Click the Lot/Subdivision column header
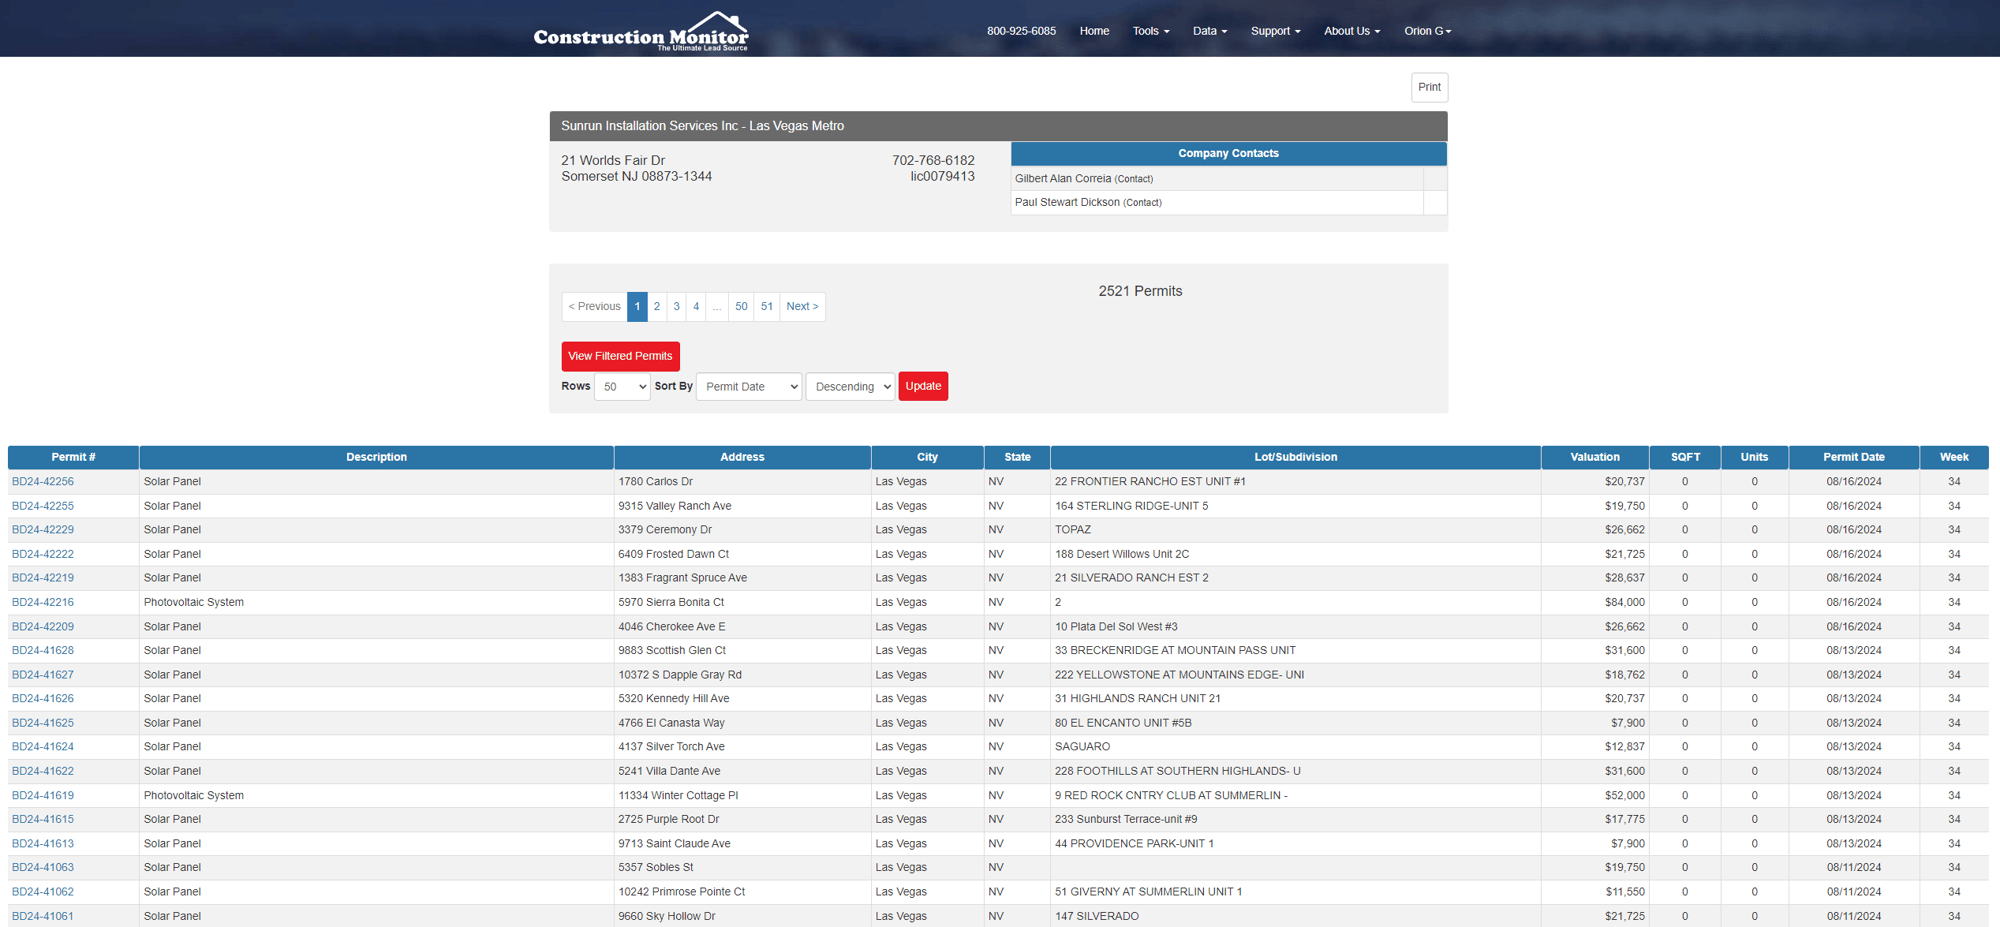Screen dimensions: 2000x927 pos(1295,457)
